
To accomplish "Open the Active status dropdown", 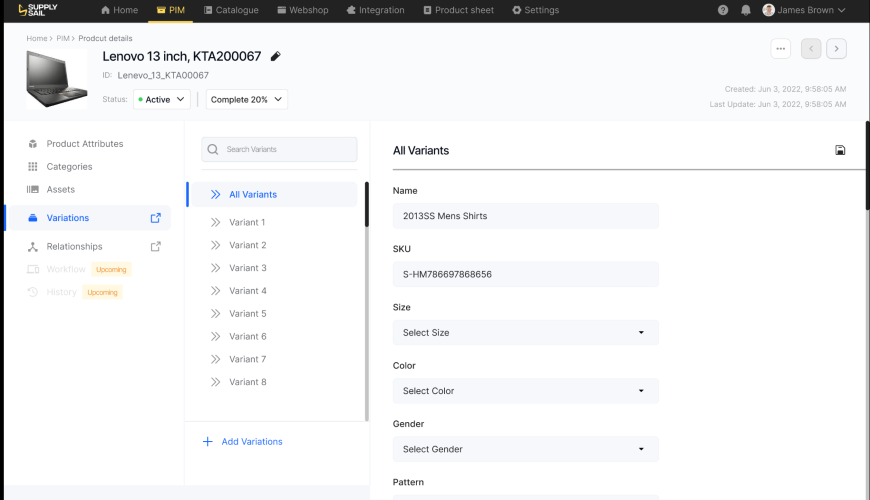I will click(162, 99).
